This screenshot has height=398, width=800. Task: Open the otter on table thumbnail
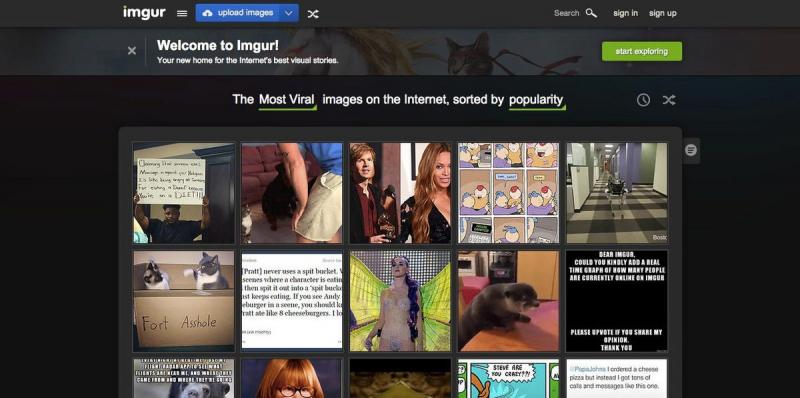click(x=508, y=301)
